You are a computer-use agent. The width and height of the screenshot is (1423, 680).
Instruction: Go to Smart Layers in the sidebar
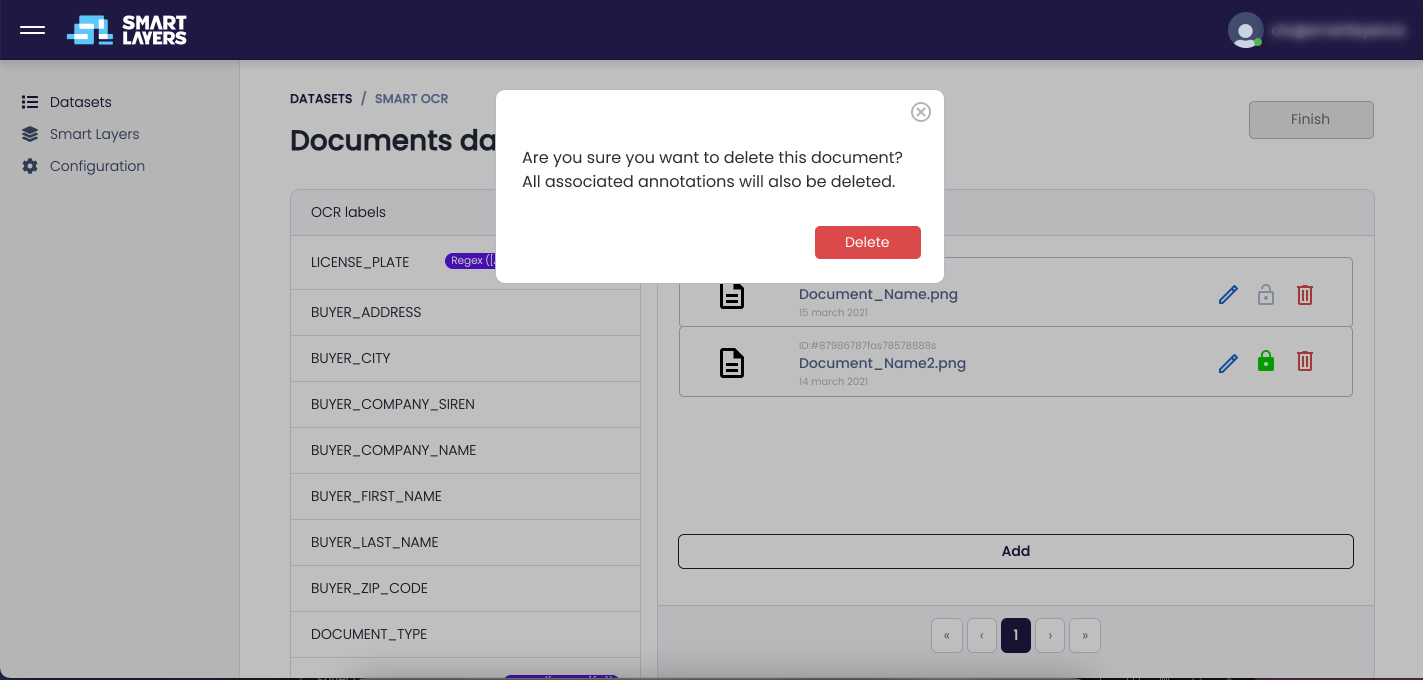coord(94,134)
